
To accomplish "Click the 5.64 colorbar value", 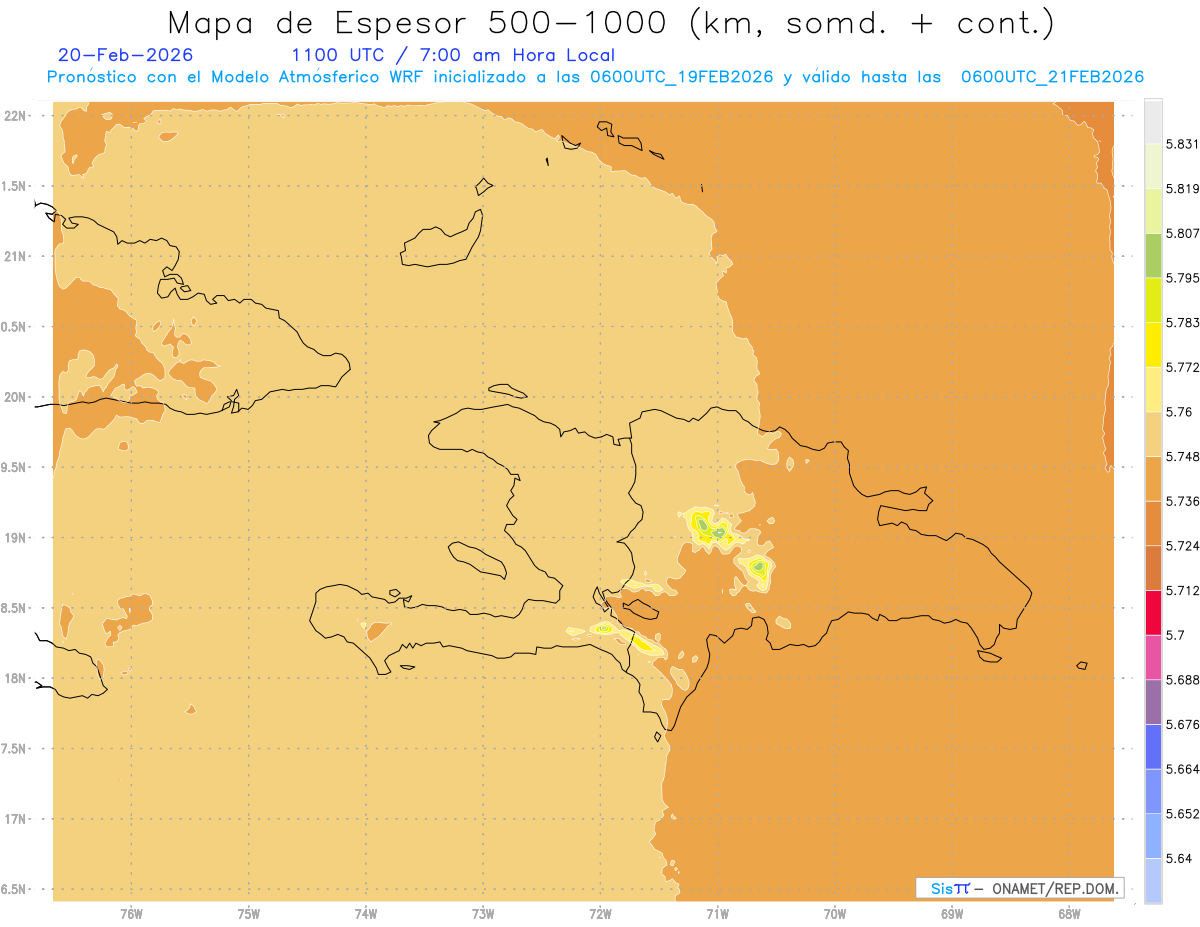I will pos(1180,859).
